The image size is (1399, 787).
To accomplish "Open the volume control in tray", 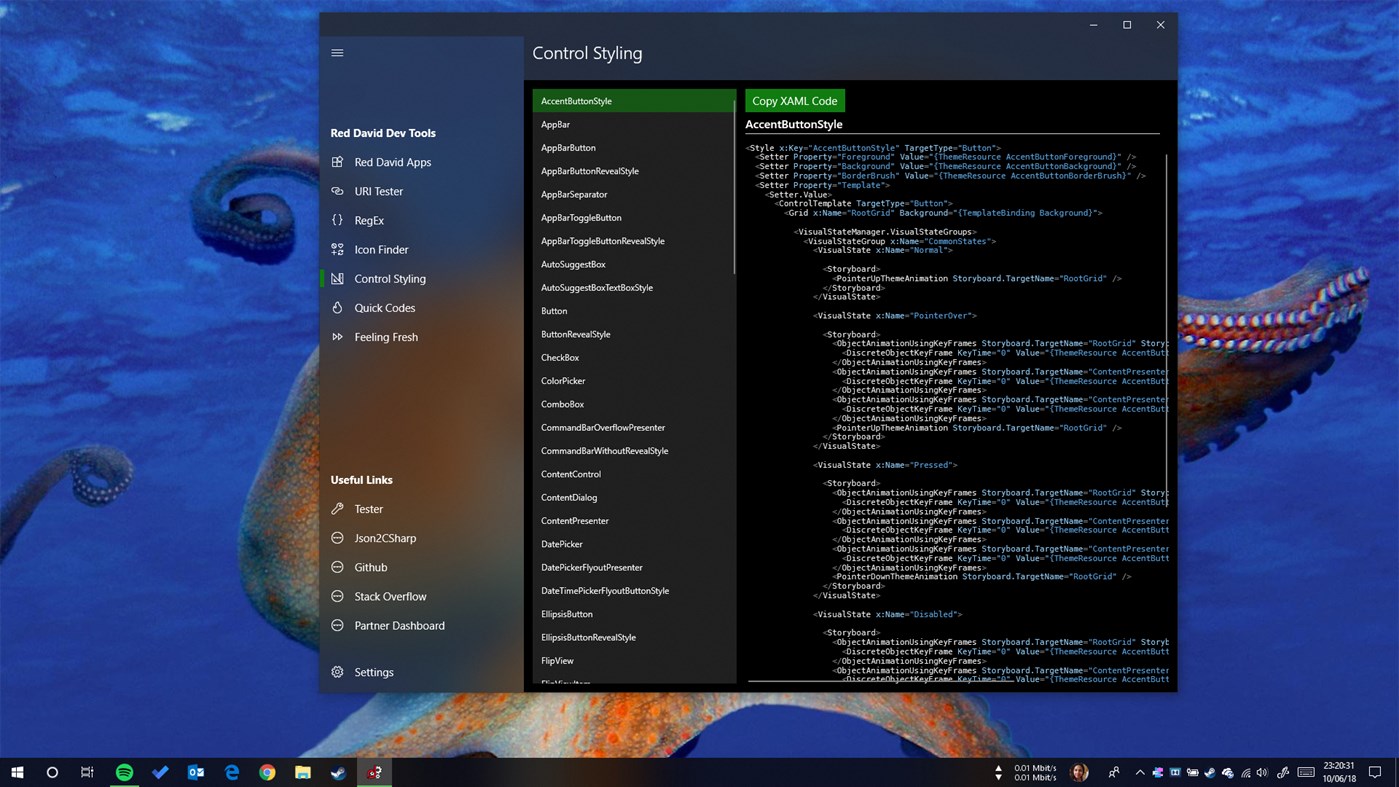I will click(x=1262, y=772).
